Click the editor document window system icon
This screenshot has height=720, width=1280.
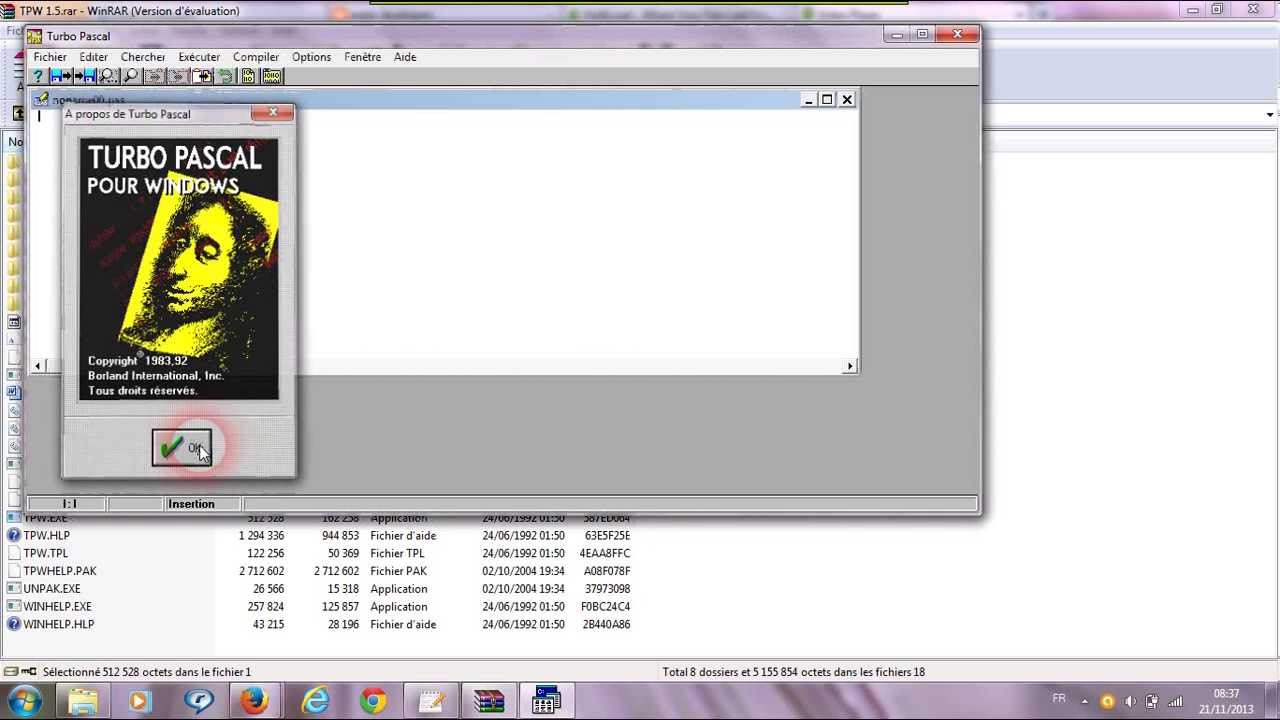(x=42, y=99)
